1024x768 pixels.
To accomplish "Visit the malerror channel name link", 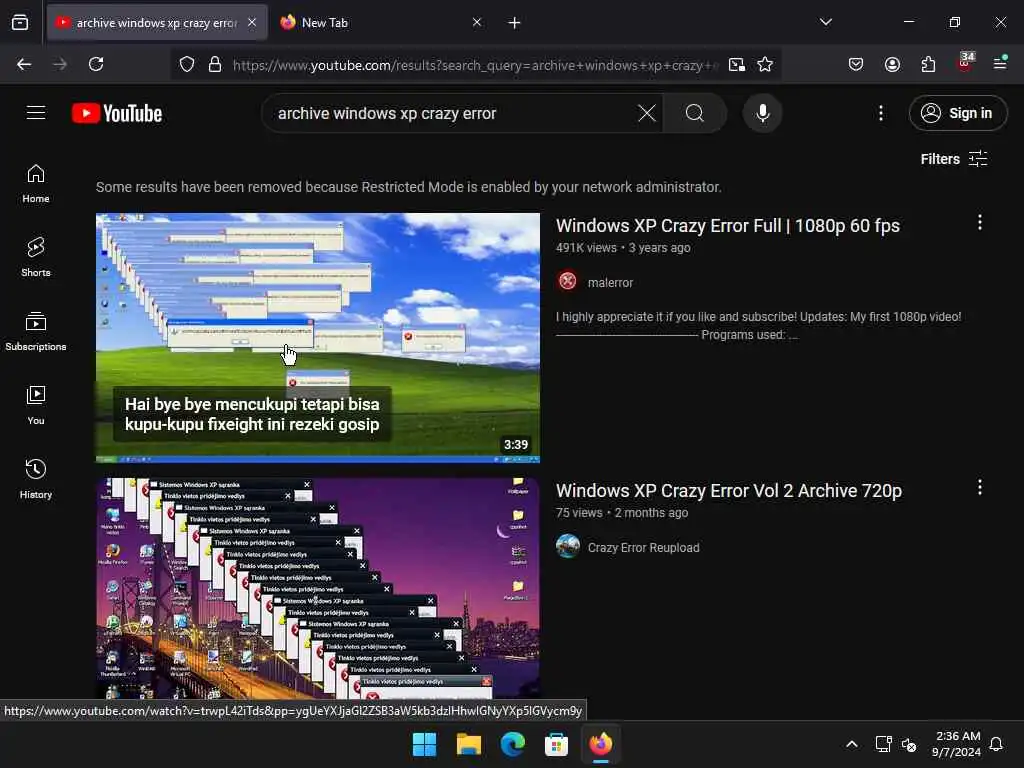I will pyautogui.click(x=610, y=283).
